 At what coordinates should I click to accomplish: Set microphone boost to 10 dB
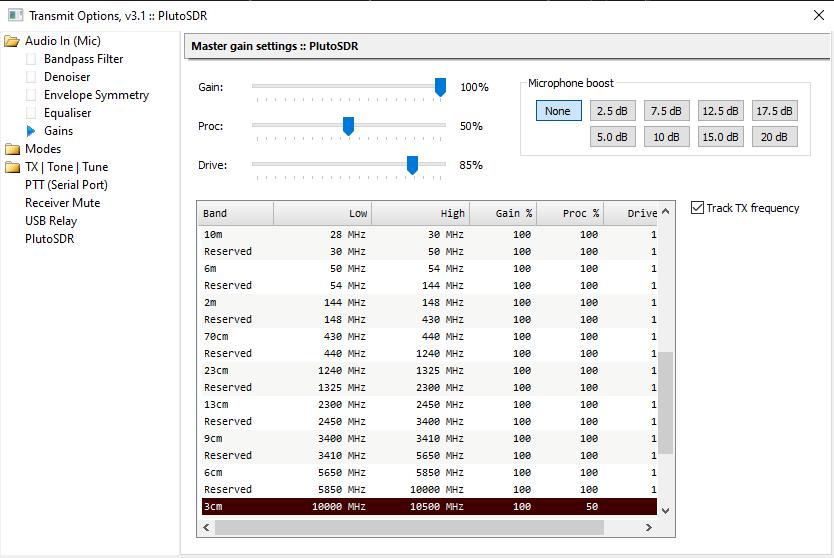click(x=666, y=137)
